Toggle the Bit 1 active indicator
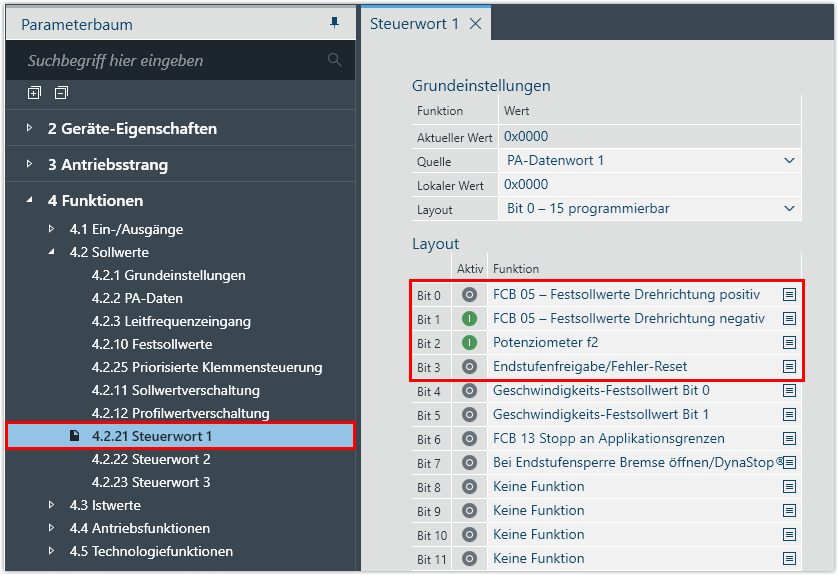Viewport: 838px width, 575px height. tap(469, 319)
